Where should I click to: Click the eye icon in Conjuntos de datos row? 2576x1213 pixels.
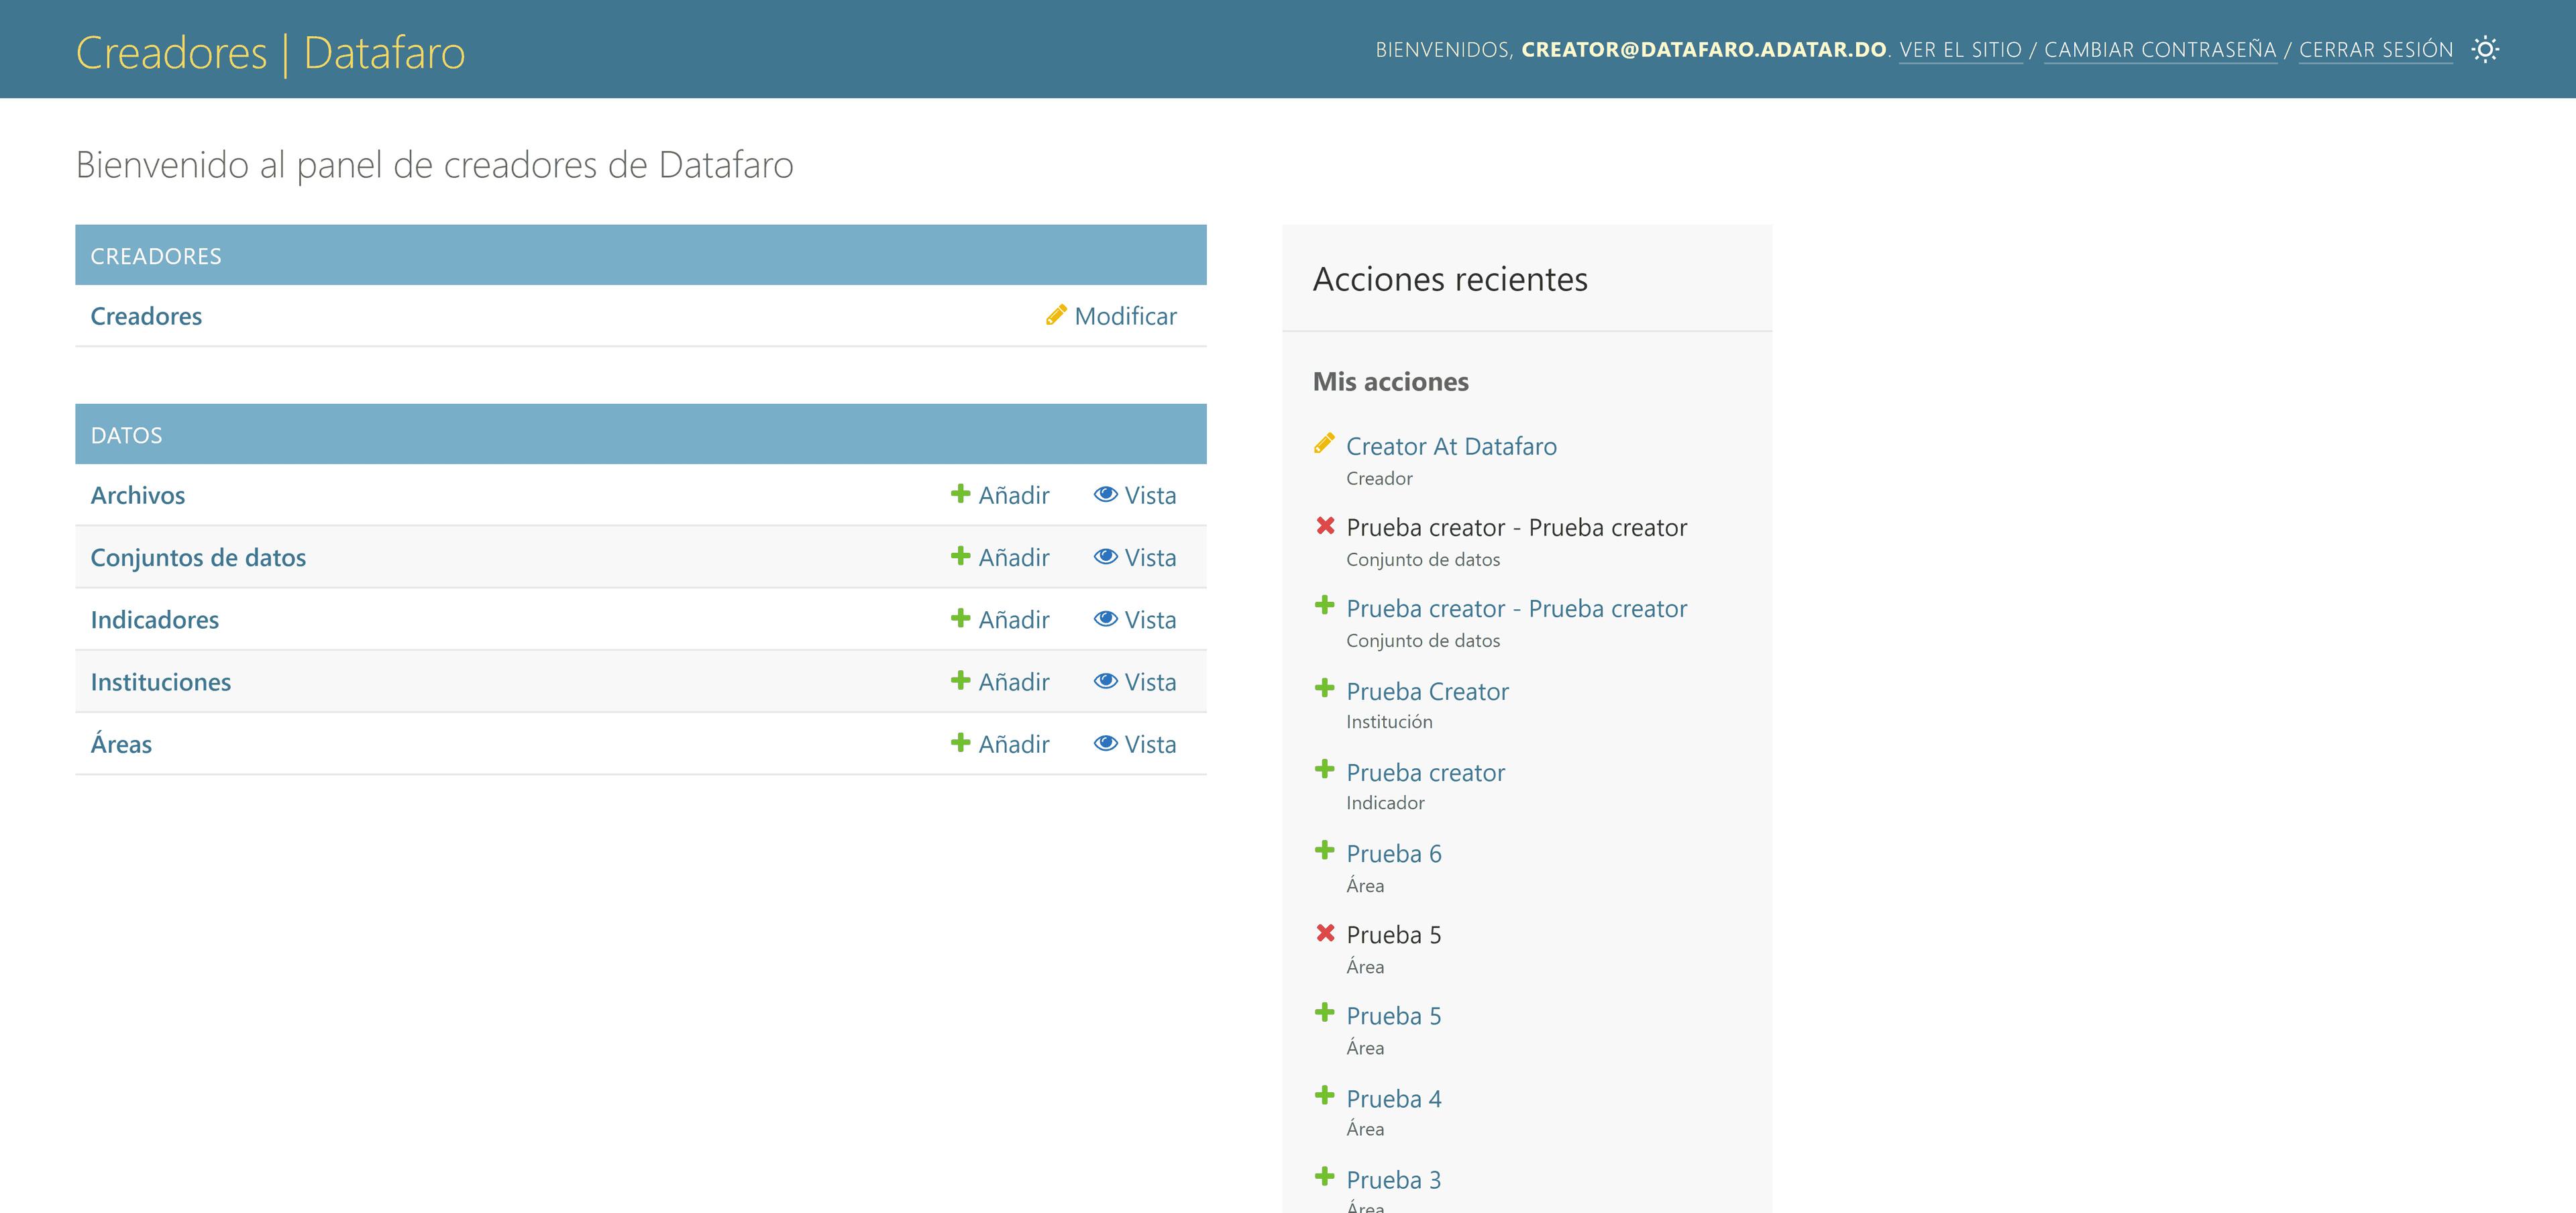(1105, 556)
